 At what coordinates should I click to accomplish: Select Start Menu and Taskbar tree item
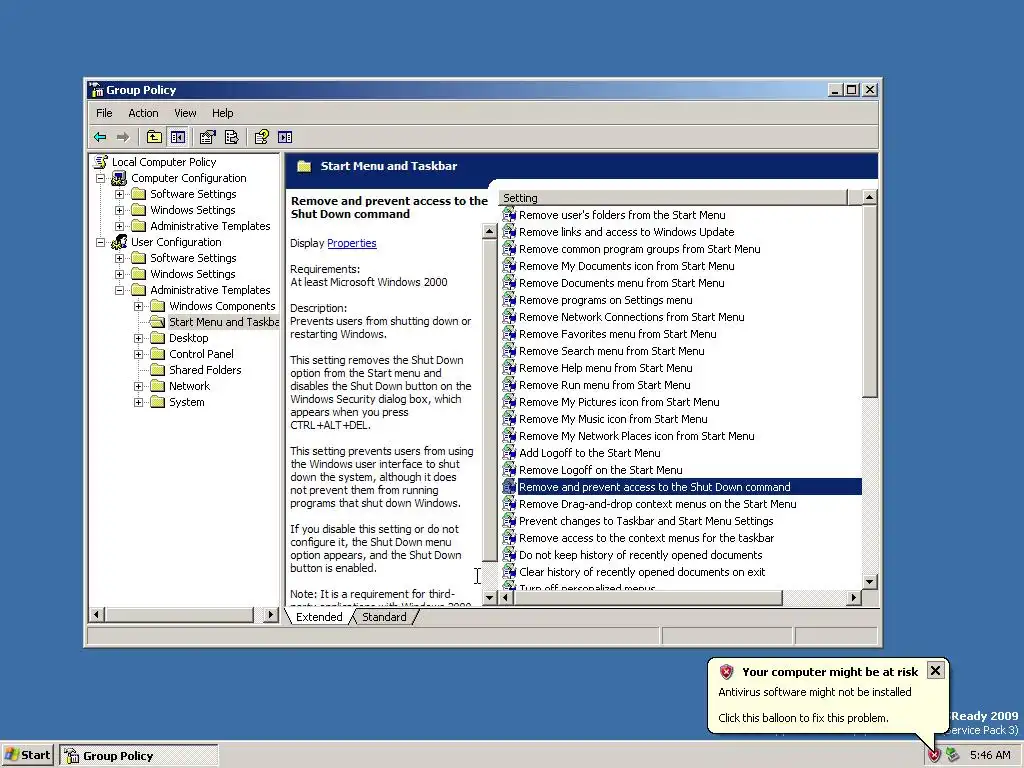pos(223,322)
